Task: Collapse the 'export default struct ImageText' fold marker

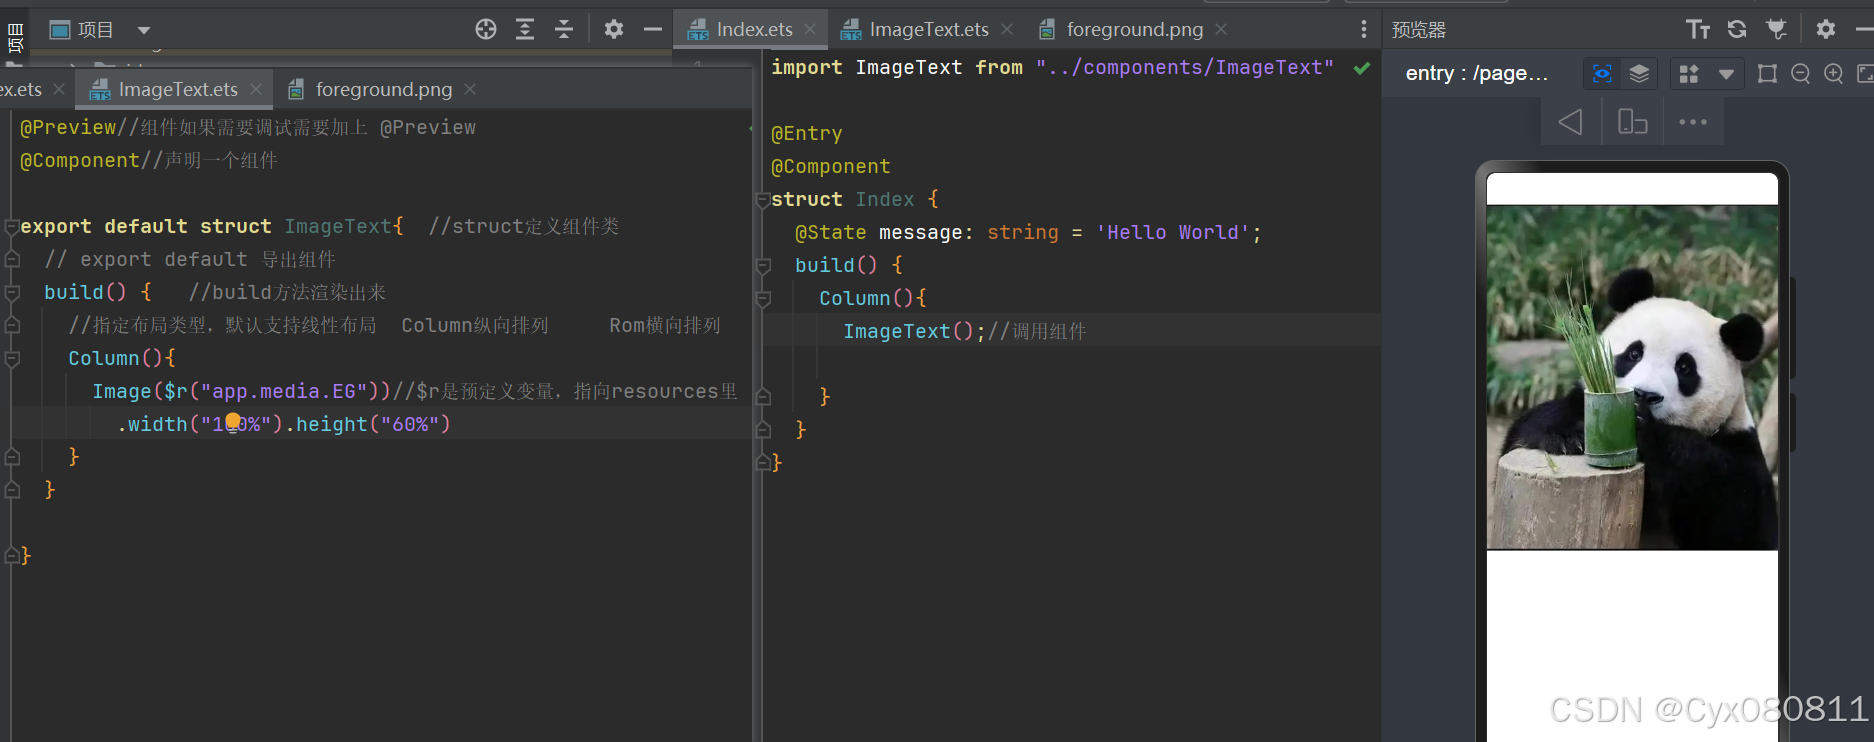Action: pyautogui.click(x=12, y=227)
